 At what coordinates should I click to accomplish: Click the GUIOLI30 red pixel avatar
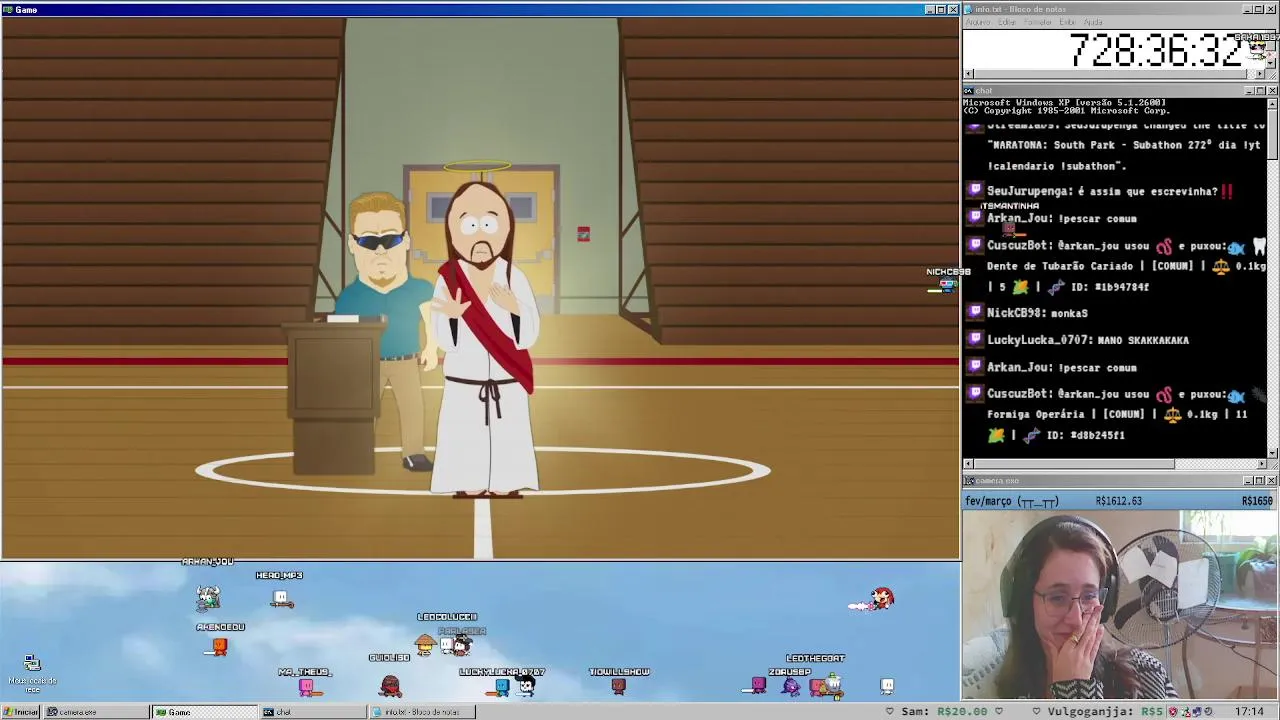click(390, 686)
